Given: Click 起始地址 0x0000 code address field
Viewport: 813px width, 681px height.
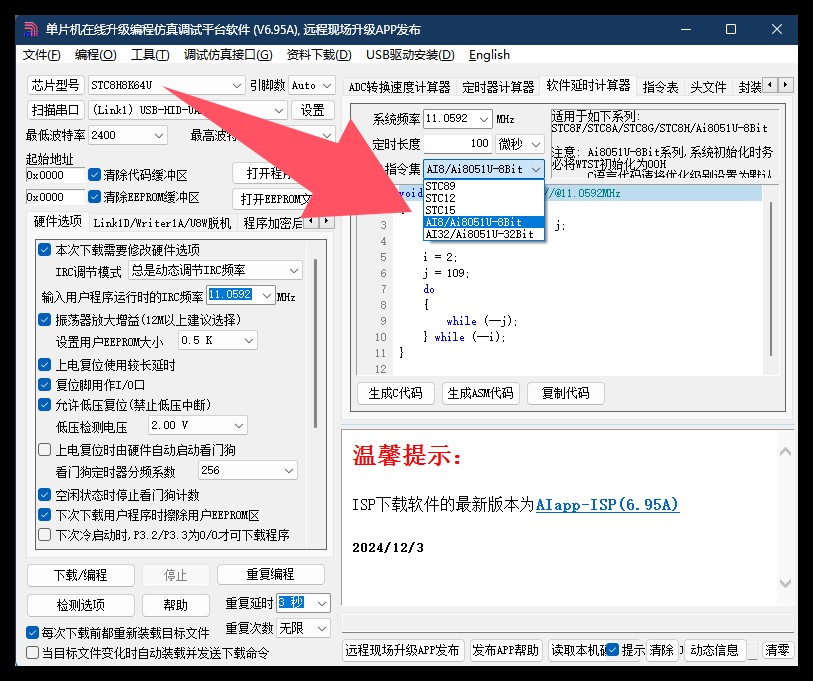Looking at the screenshot, I should 54,175.
